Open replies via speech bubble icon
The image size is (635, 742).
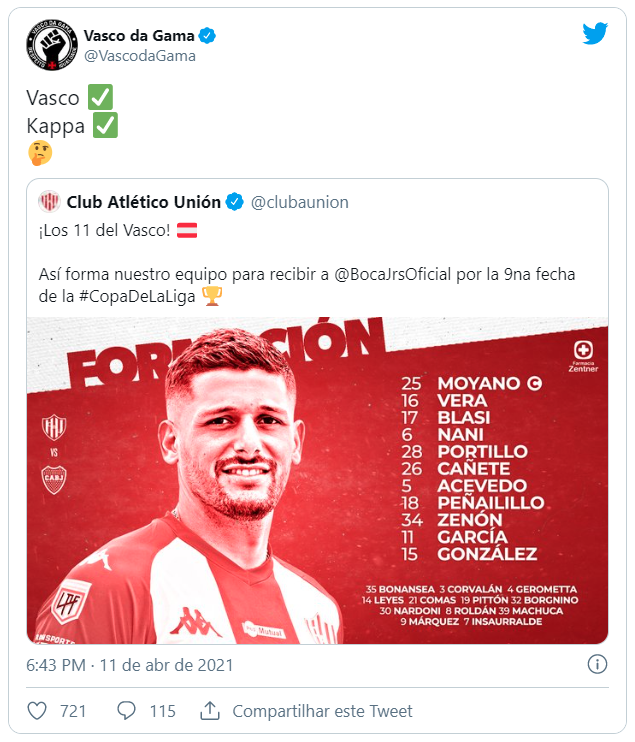(126, 711)
